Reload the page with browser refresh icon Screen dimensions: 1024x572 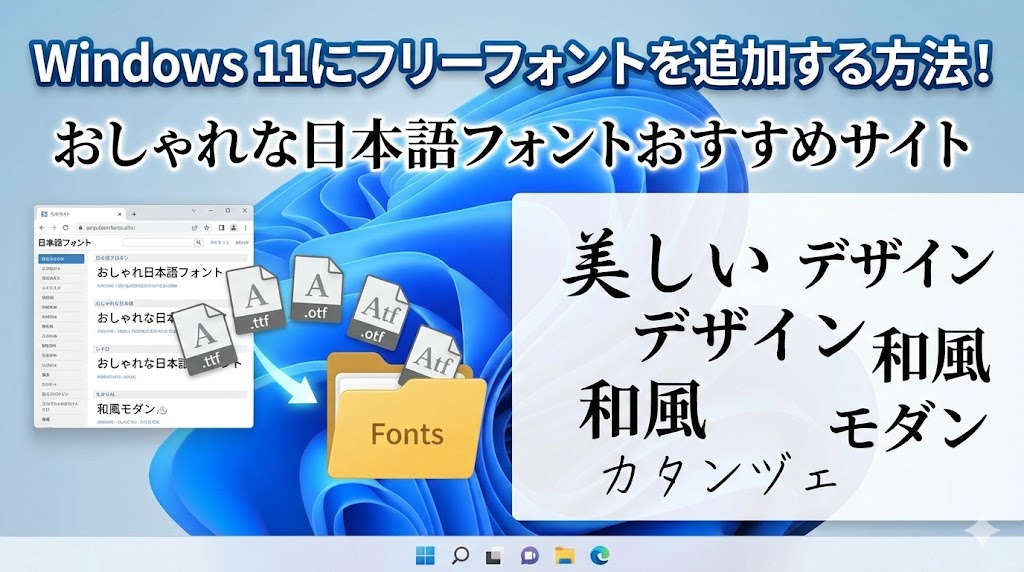(66, 228)
